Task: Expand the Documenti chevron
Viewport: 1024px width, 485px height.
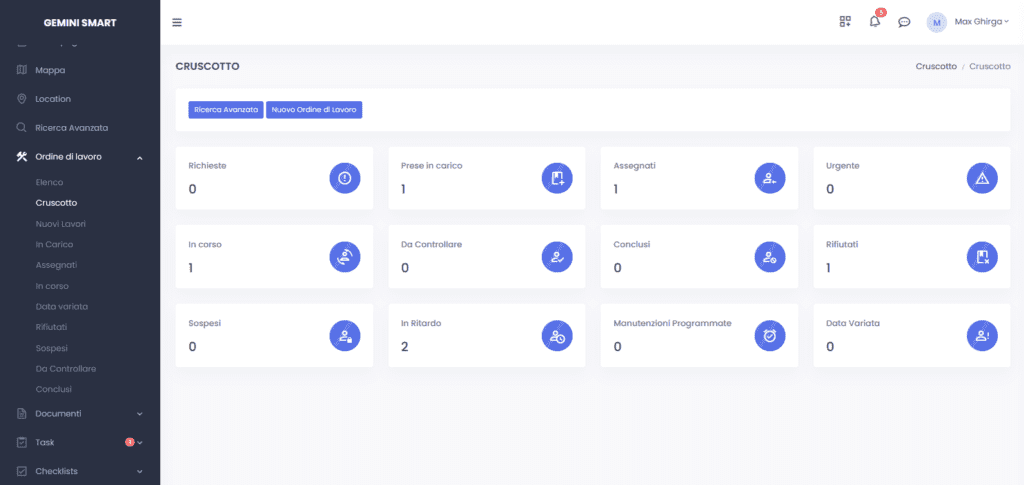Action: point(139,414)
